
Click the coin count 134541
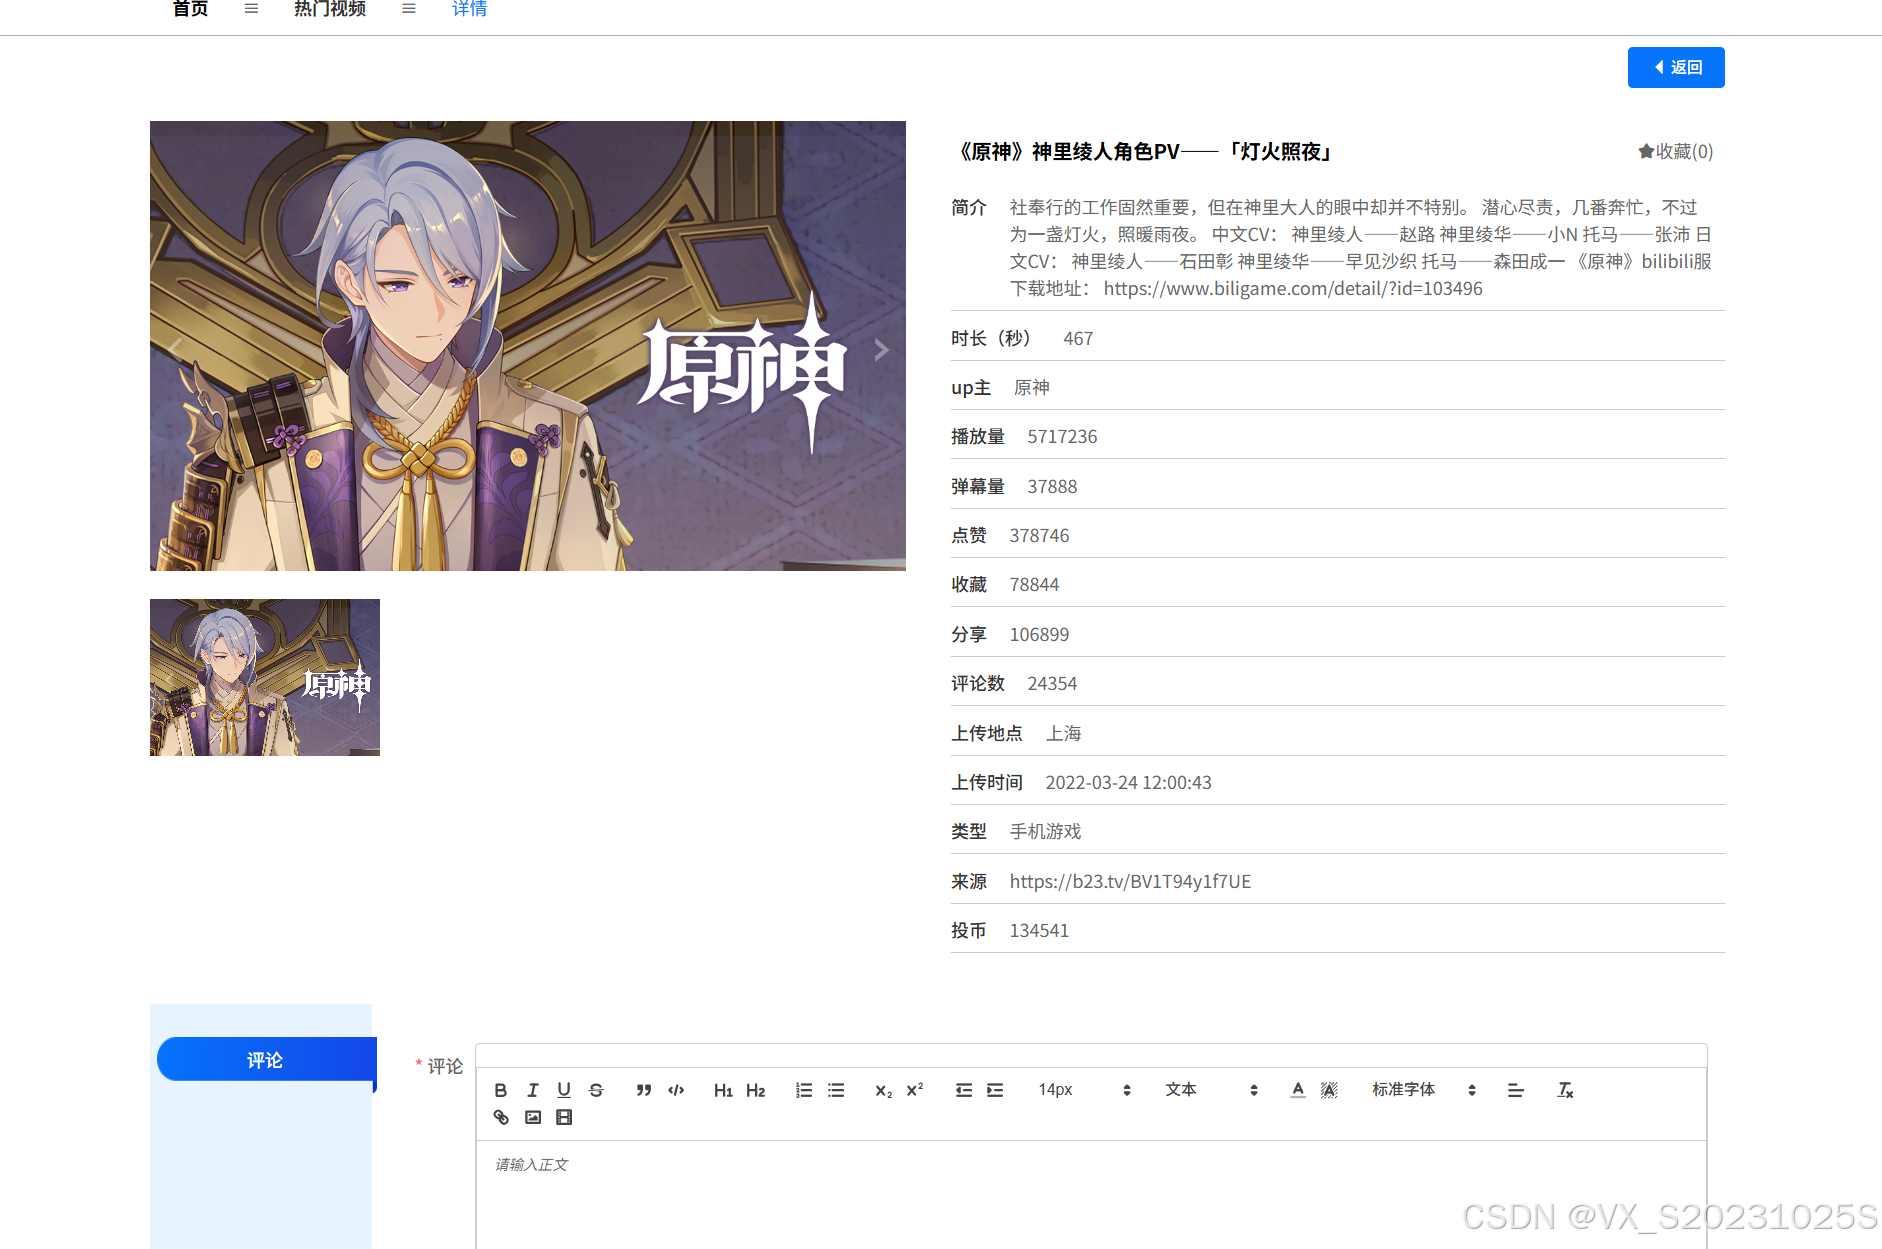(1039, 930)
